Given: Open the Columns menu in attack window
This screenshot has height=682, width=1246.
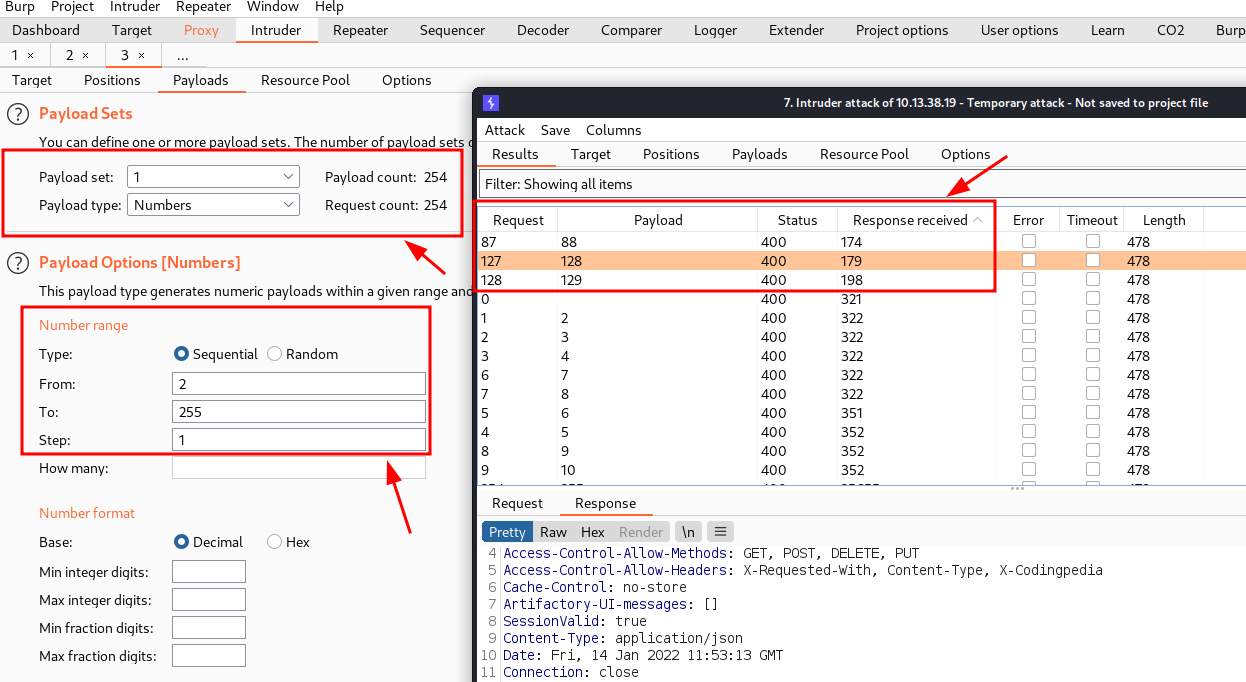Looking at the screenshot, I should (x=614, y=130).
